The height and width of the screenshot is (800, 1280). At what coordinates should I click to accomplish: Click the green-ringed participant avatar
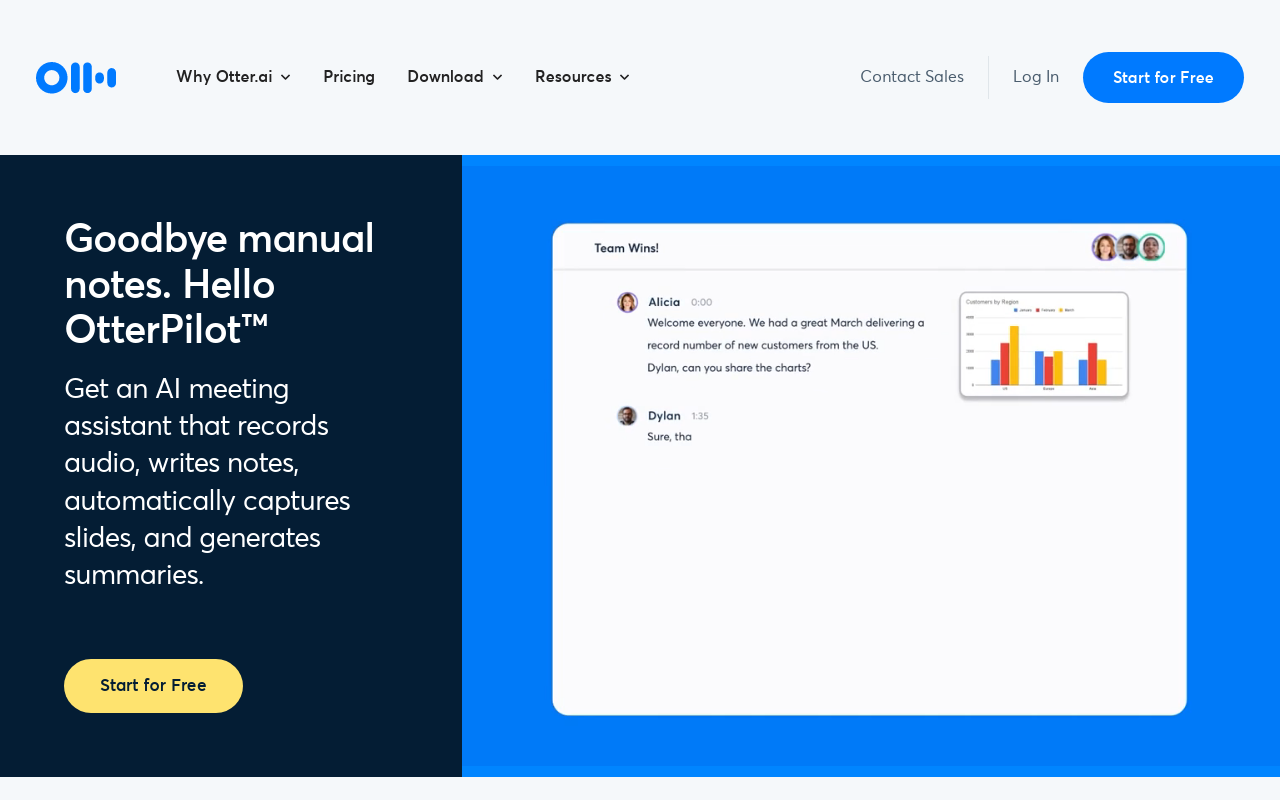coord(1150,247)
